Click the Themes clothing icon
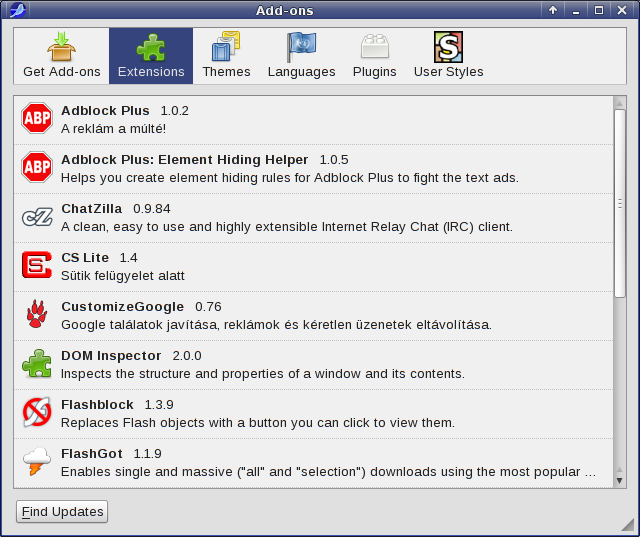640x537 pixels. coord(226,47)
